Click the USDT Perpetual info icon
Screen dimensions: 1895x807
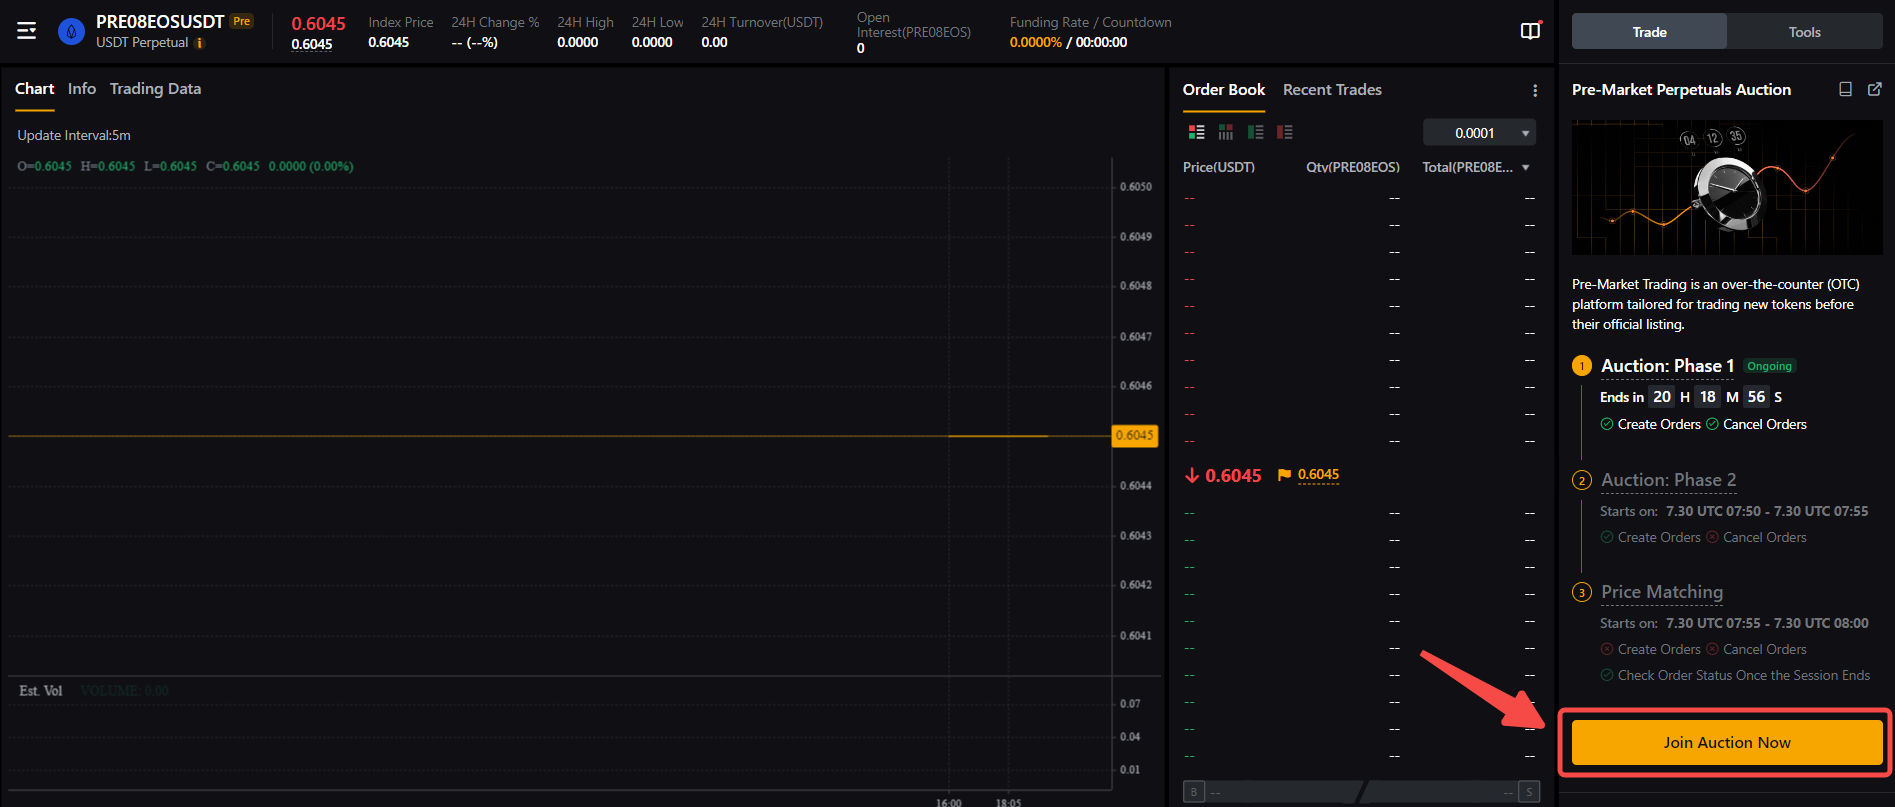click(199, 43)
